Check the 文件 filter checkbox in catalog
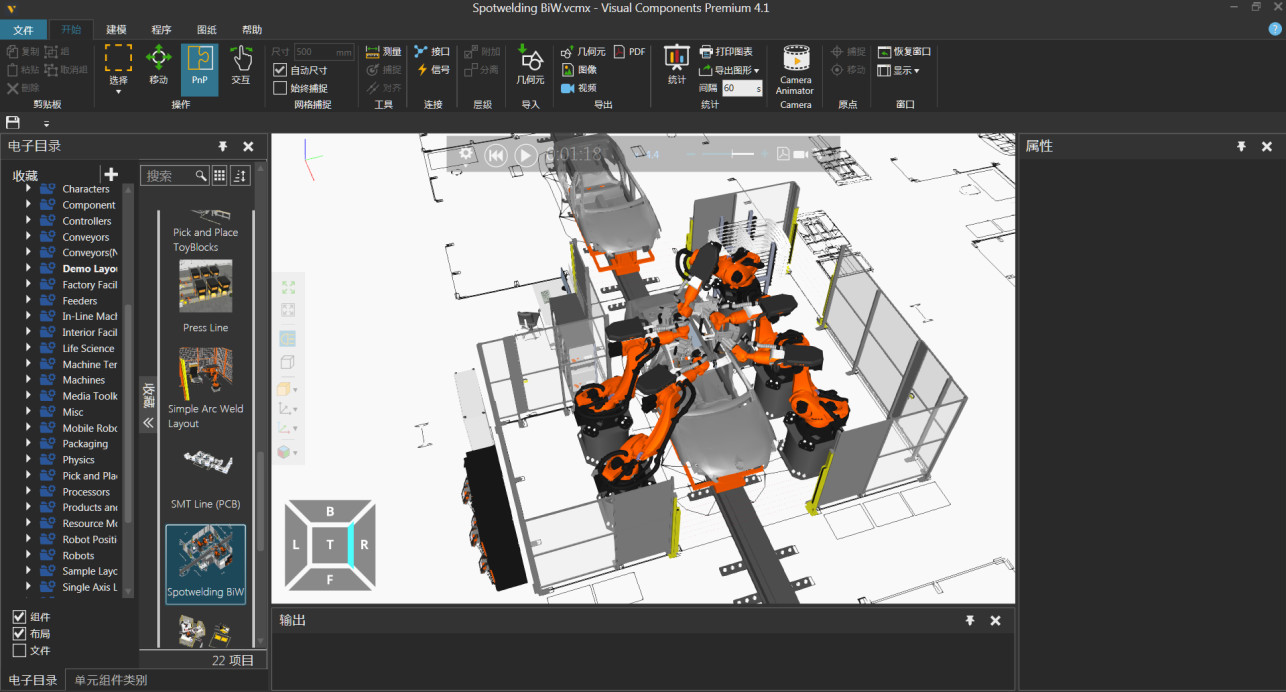The image size is (1286, 692). click(x=19, y=651)
